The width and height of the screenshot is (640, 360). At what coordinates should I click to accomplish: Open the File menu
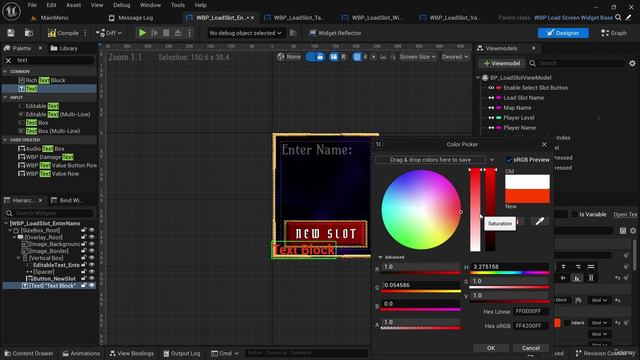click(32, 5)
